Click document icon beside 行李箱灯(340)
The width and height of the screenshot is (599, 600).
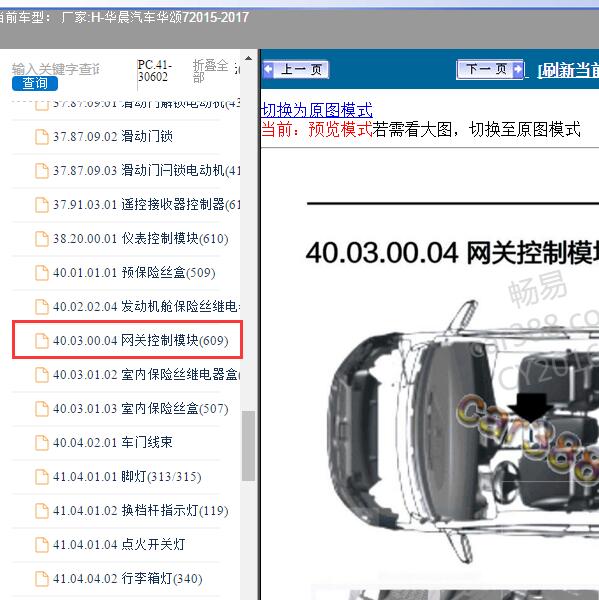click(42, 579)
